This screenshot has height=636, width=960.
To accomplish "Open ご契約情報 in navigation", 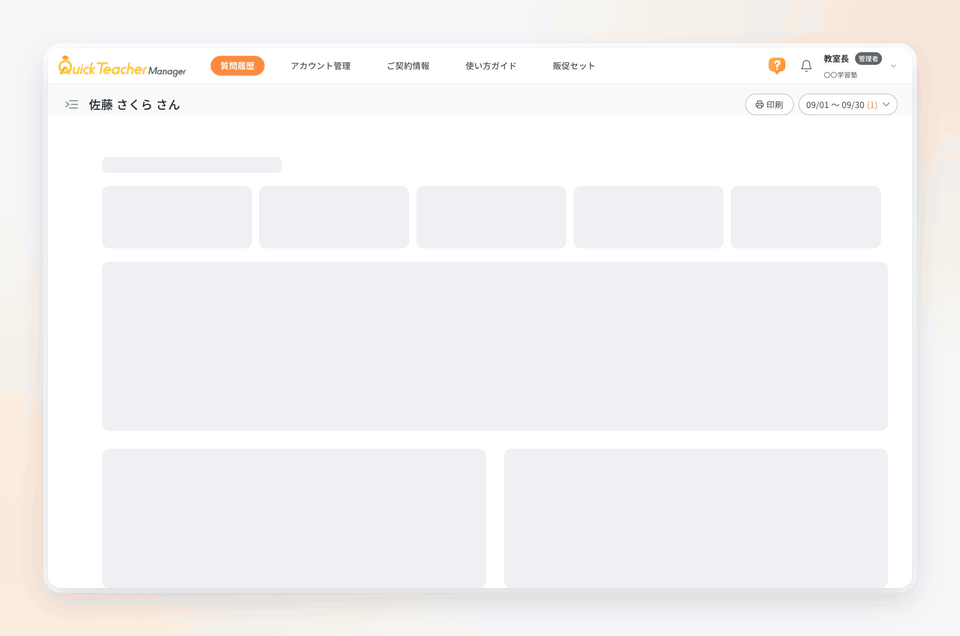I will click(x=408, y=65).
